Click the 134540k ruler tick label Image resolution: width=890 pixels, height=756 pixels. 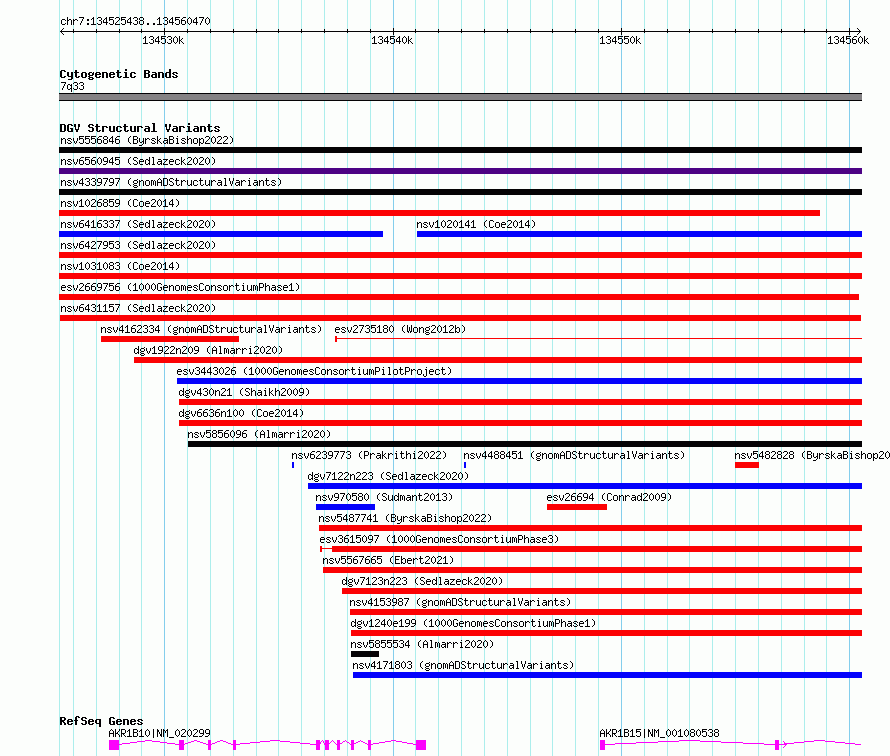pyautogui.click(x=392, y=40)
